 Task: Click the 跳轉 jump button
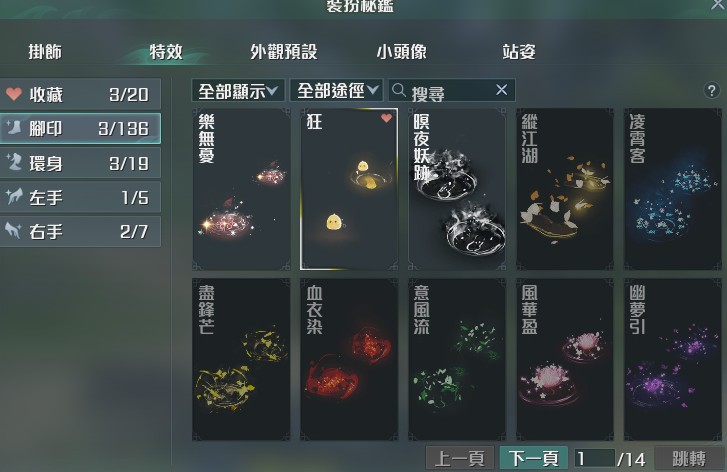point(689,459)
